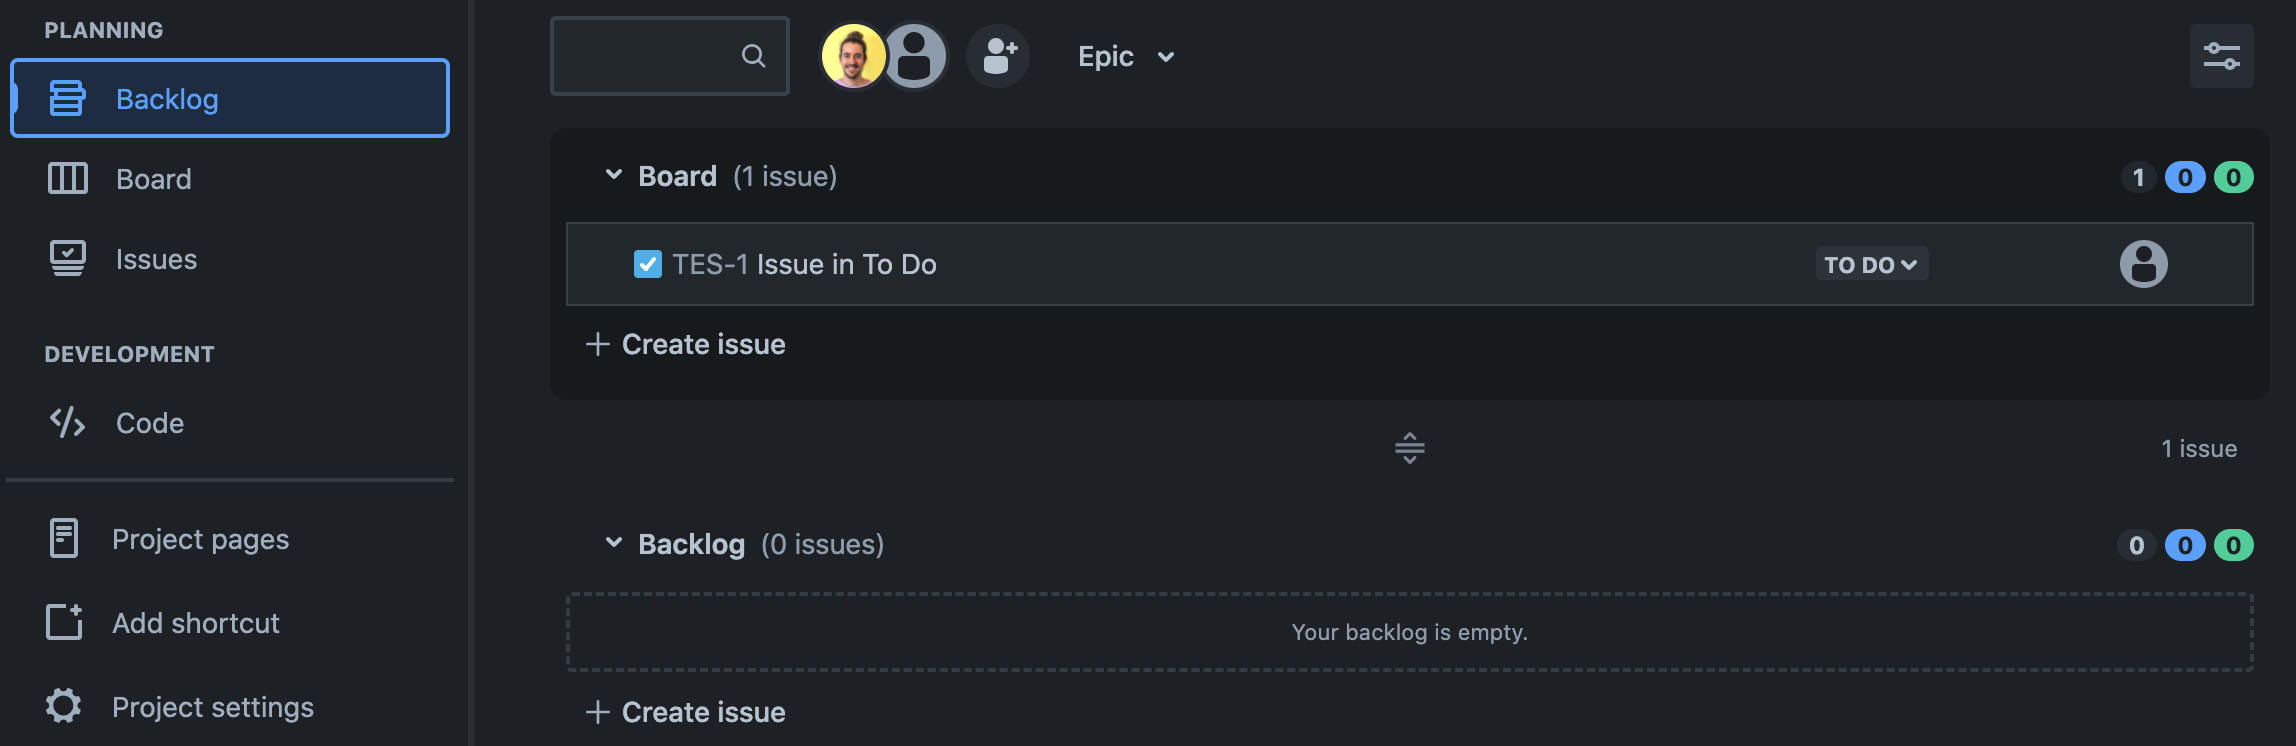The width and height of the screenshot is (2296, 746).
Task: Filter by the yellow user avatar
Action: pyautogui.click(x=853, y=56)
